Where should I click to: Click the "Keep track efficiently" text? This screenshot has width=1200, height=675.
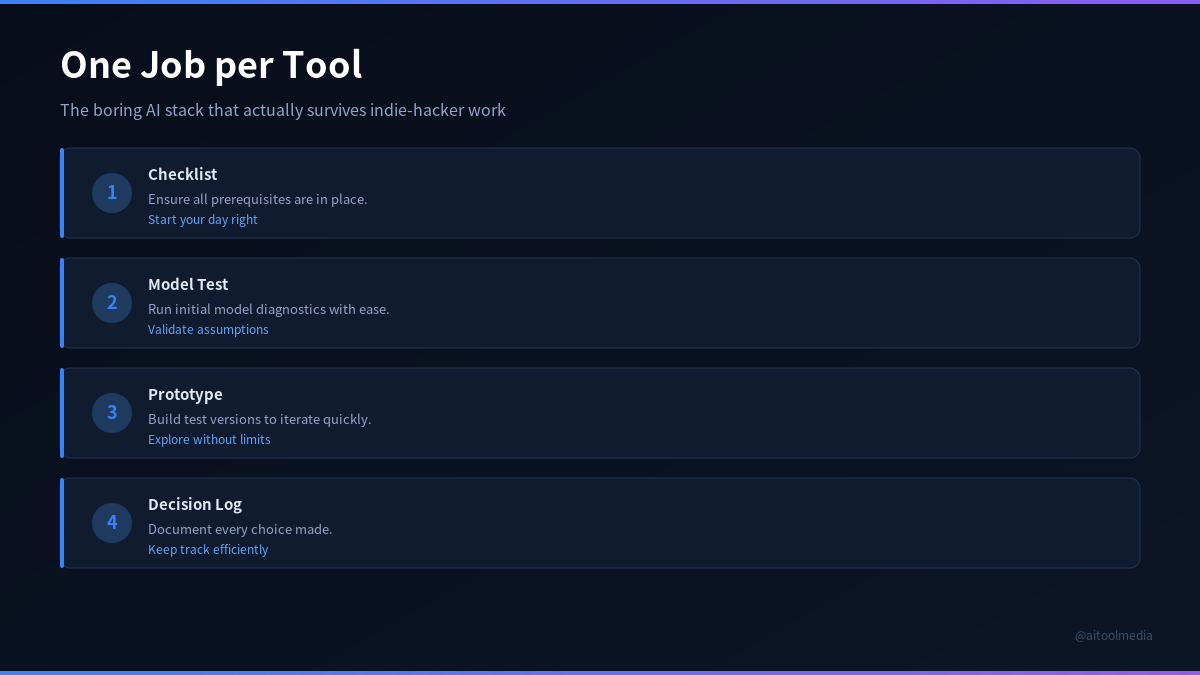click(x=208, y=549)
